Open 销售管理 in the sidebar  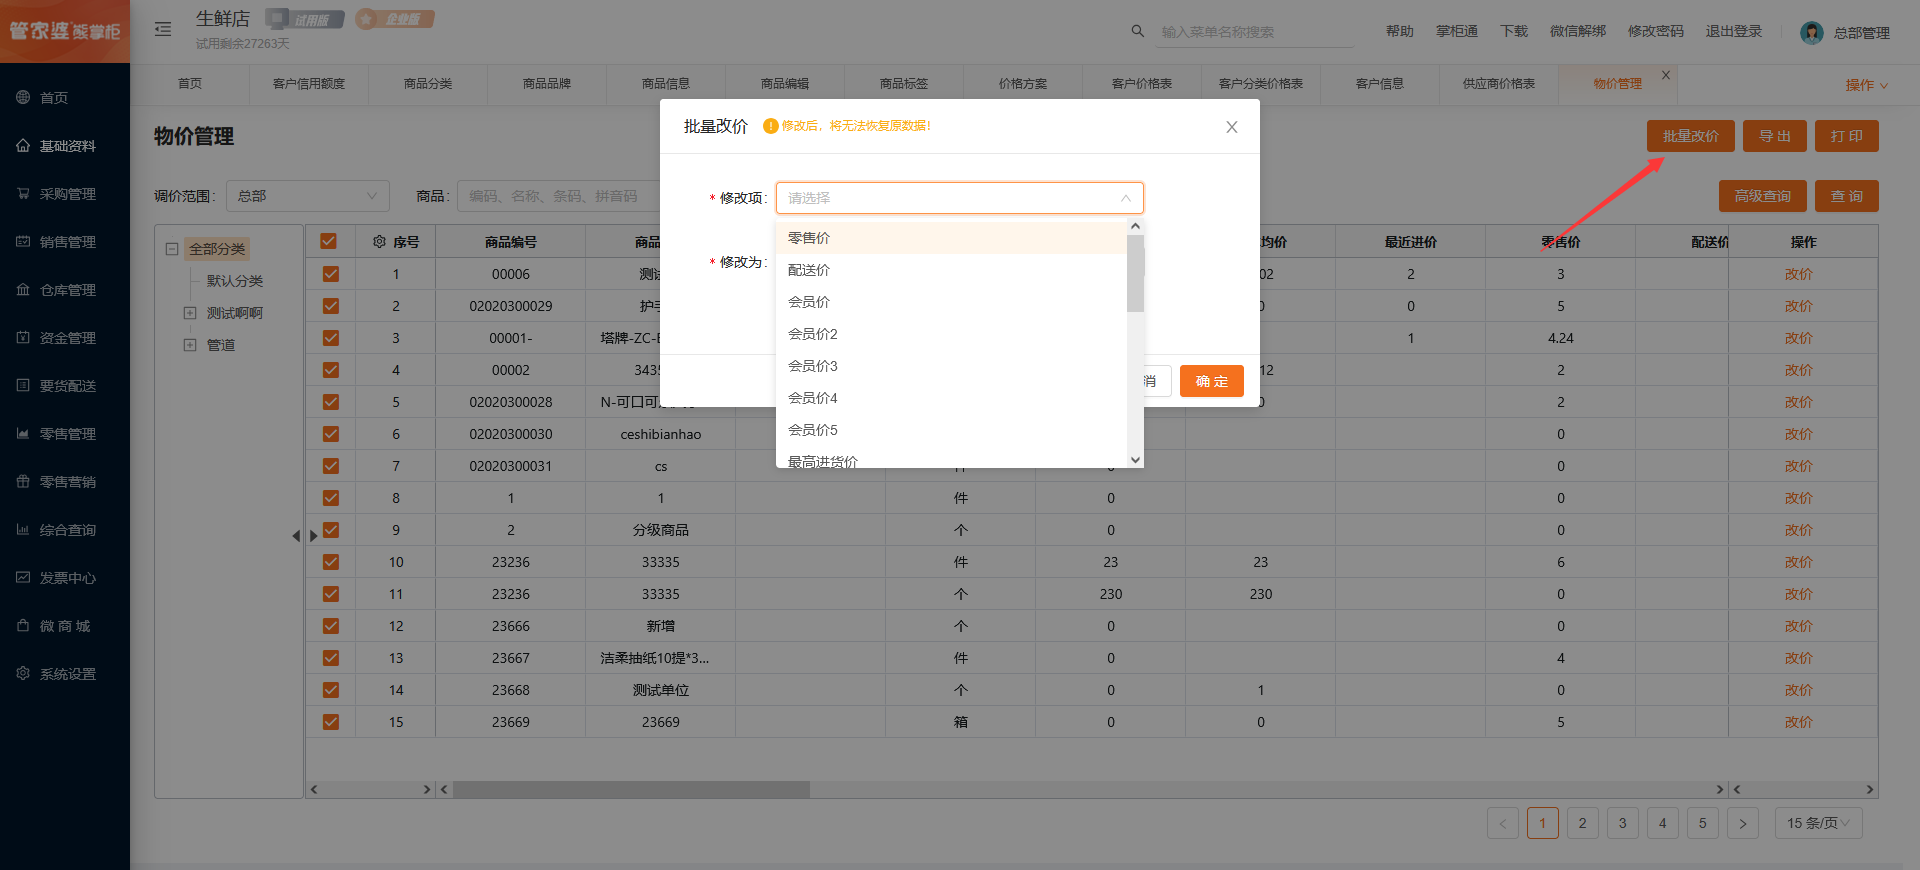[65, 242]
